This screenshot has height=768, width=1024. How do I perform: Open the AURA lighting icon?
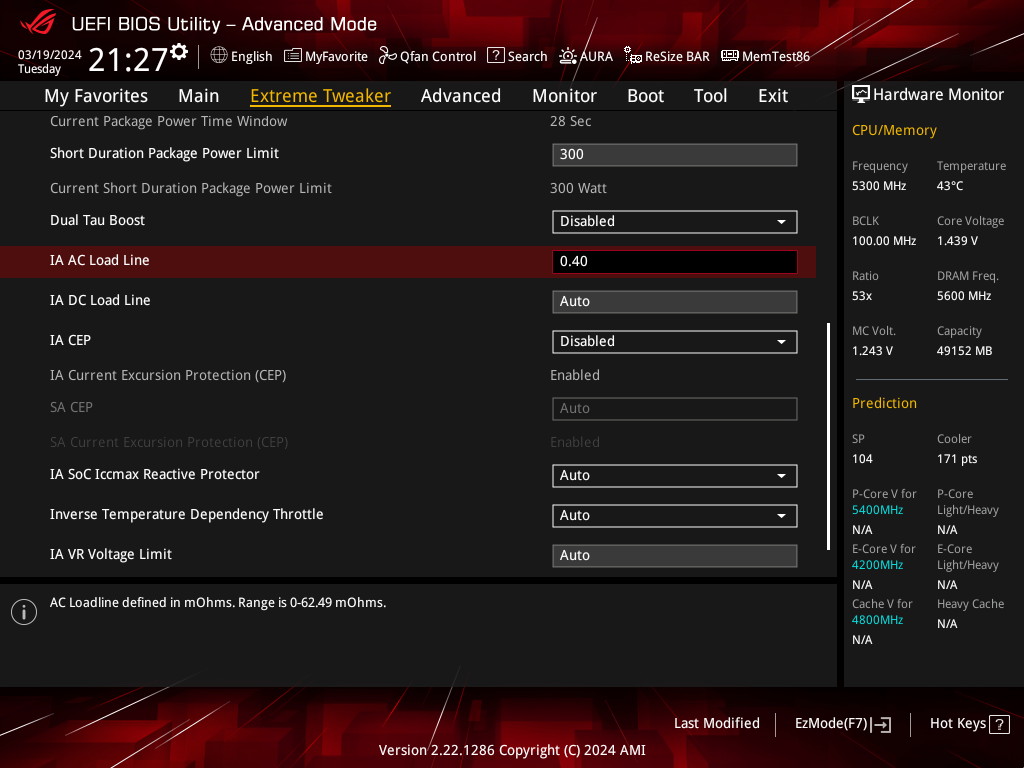point(568,56)
